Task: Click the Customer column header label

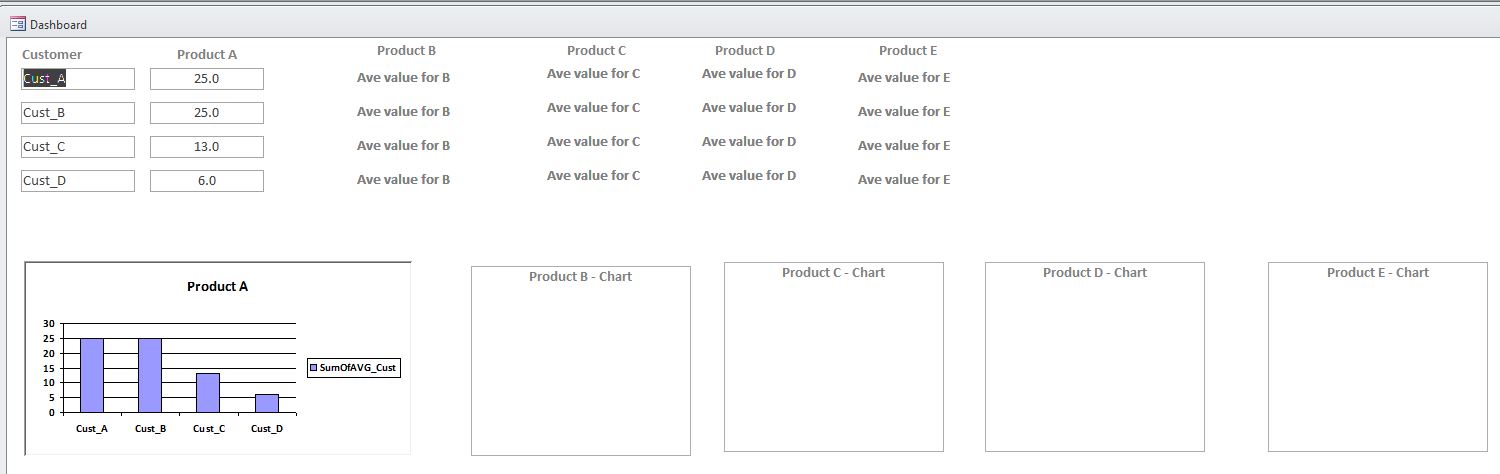Action: tap(52, 55)
